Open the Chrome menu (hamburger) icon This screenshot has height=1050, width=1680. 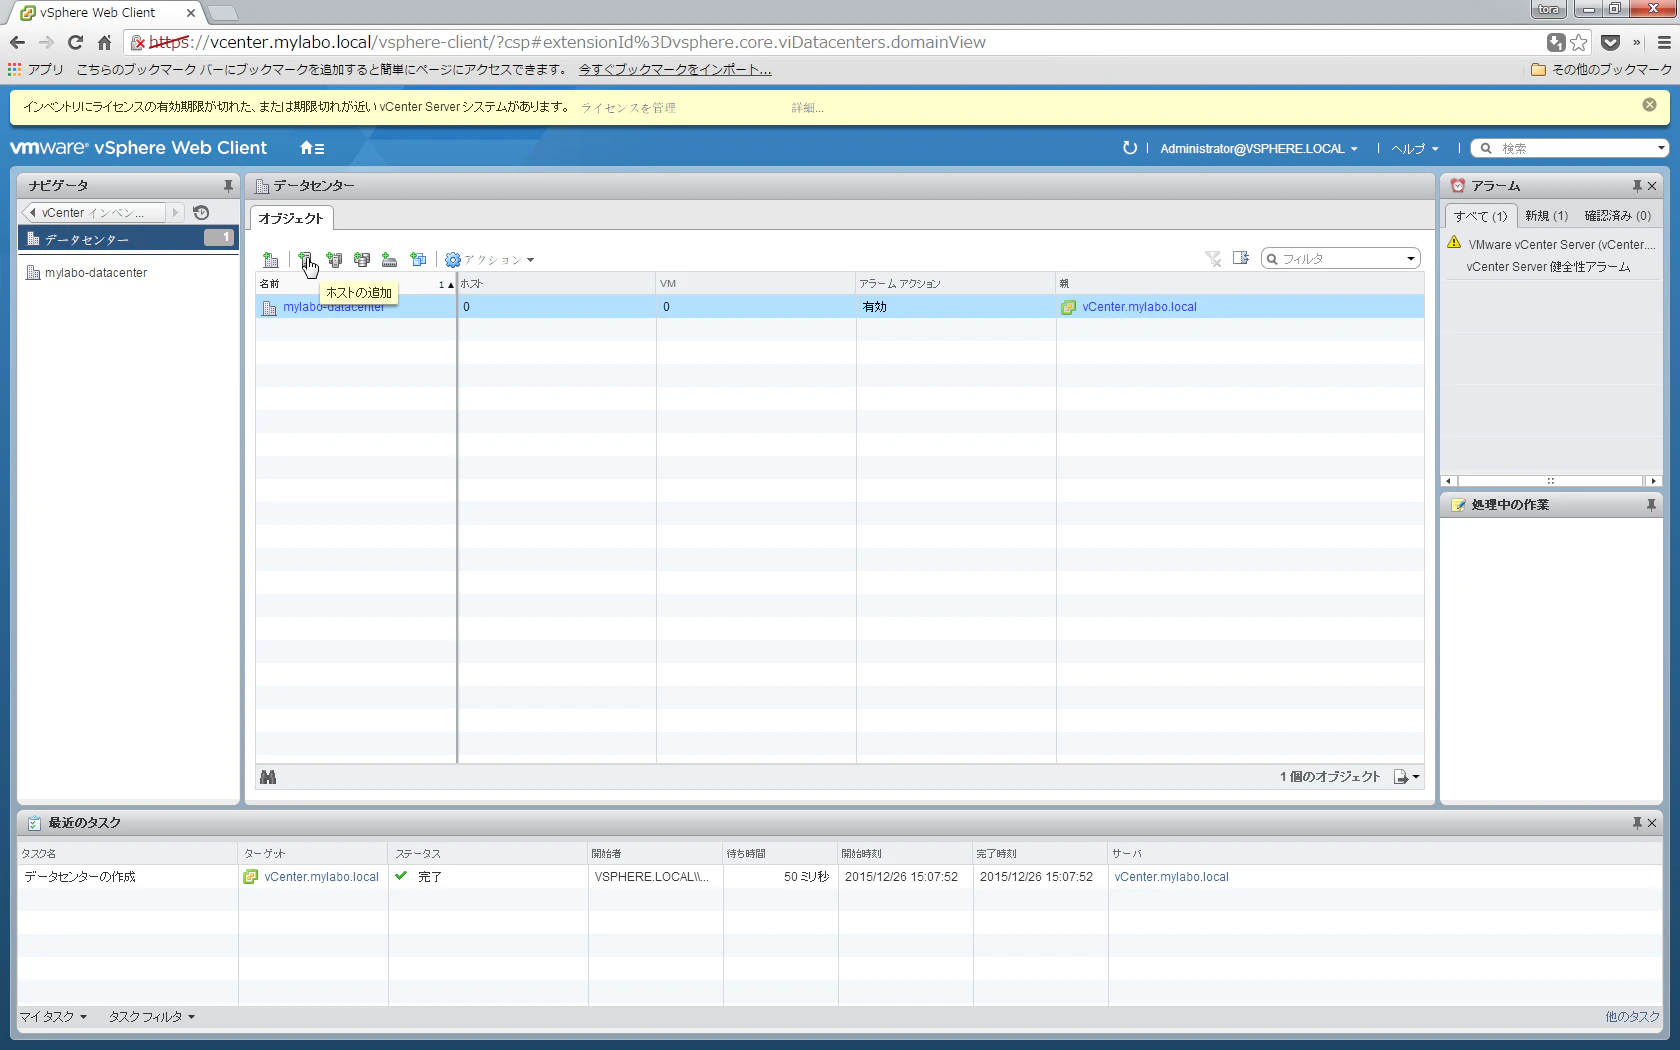[x=1664, y=43]
